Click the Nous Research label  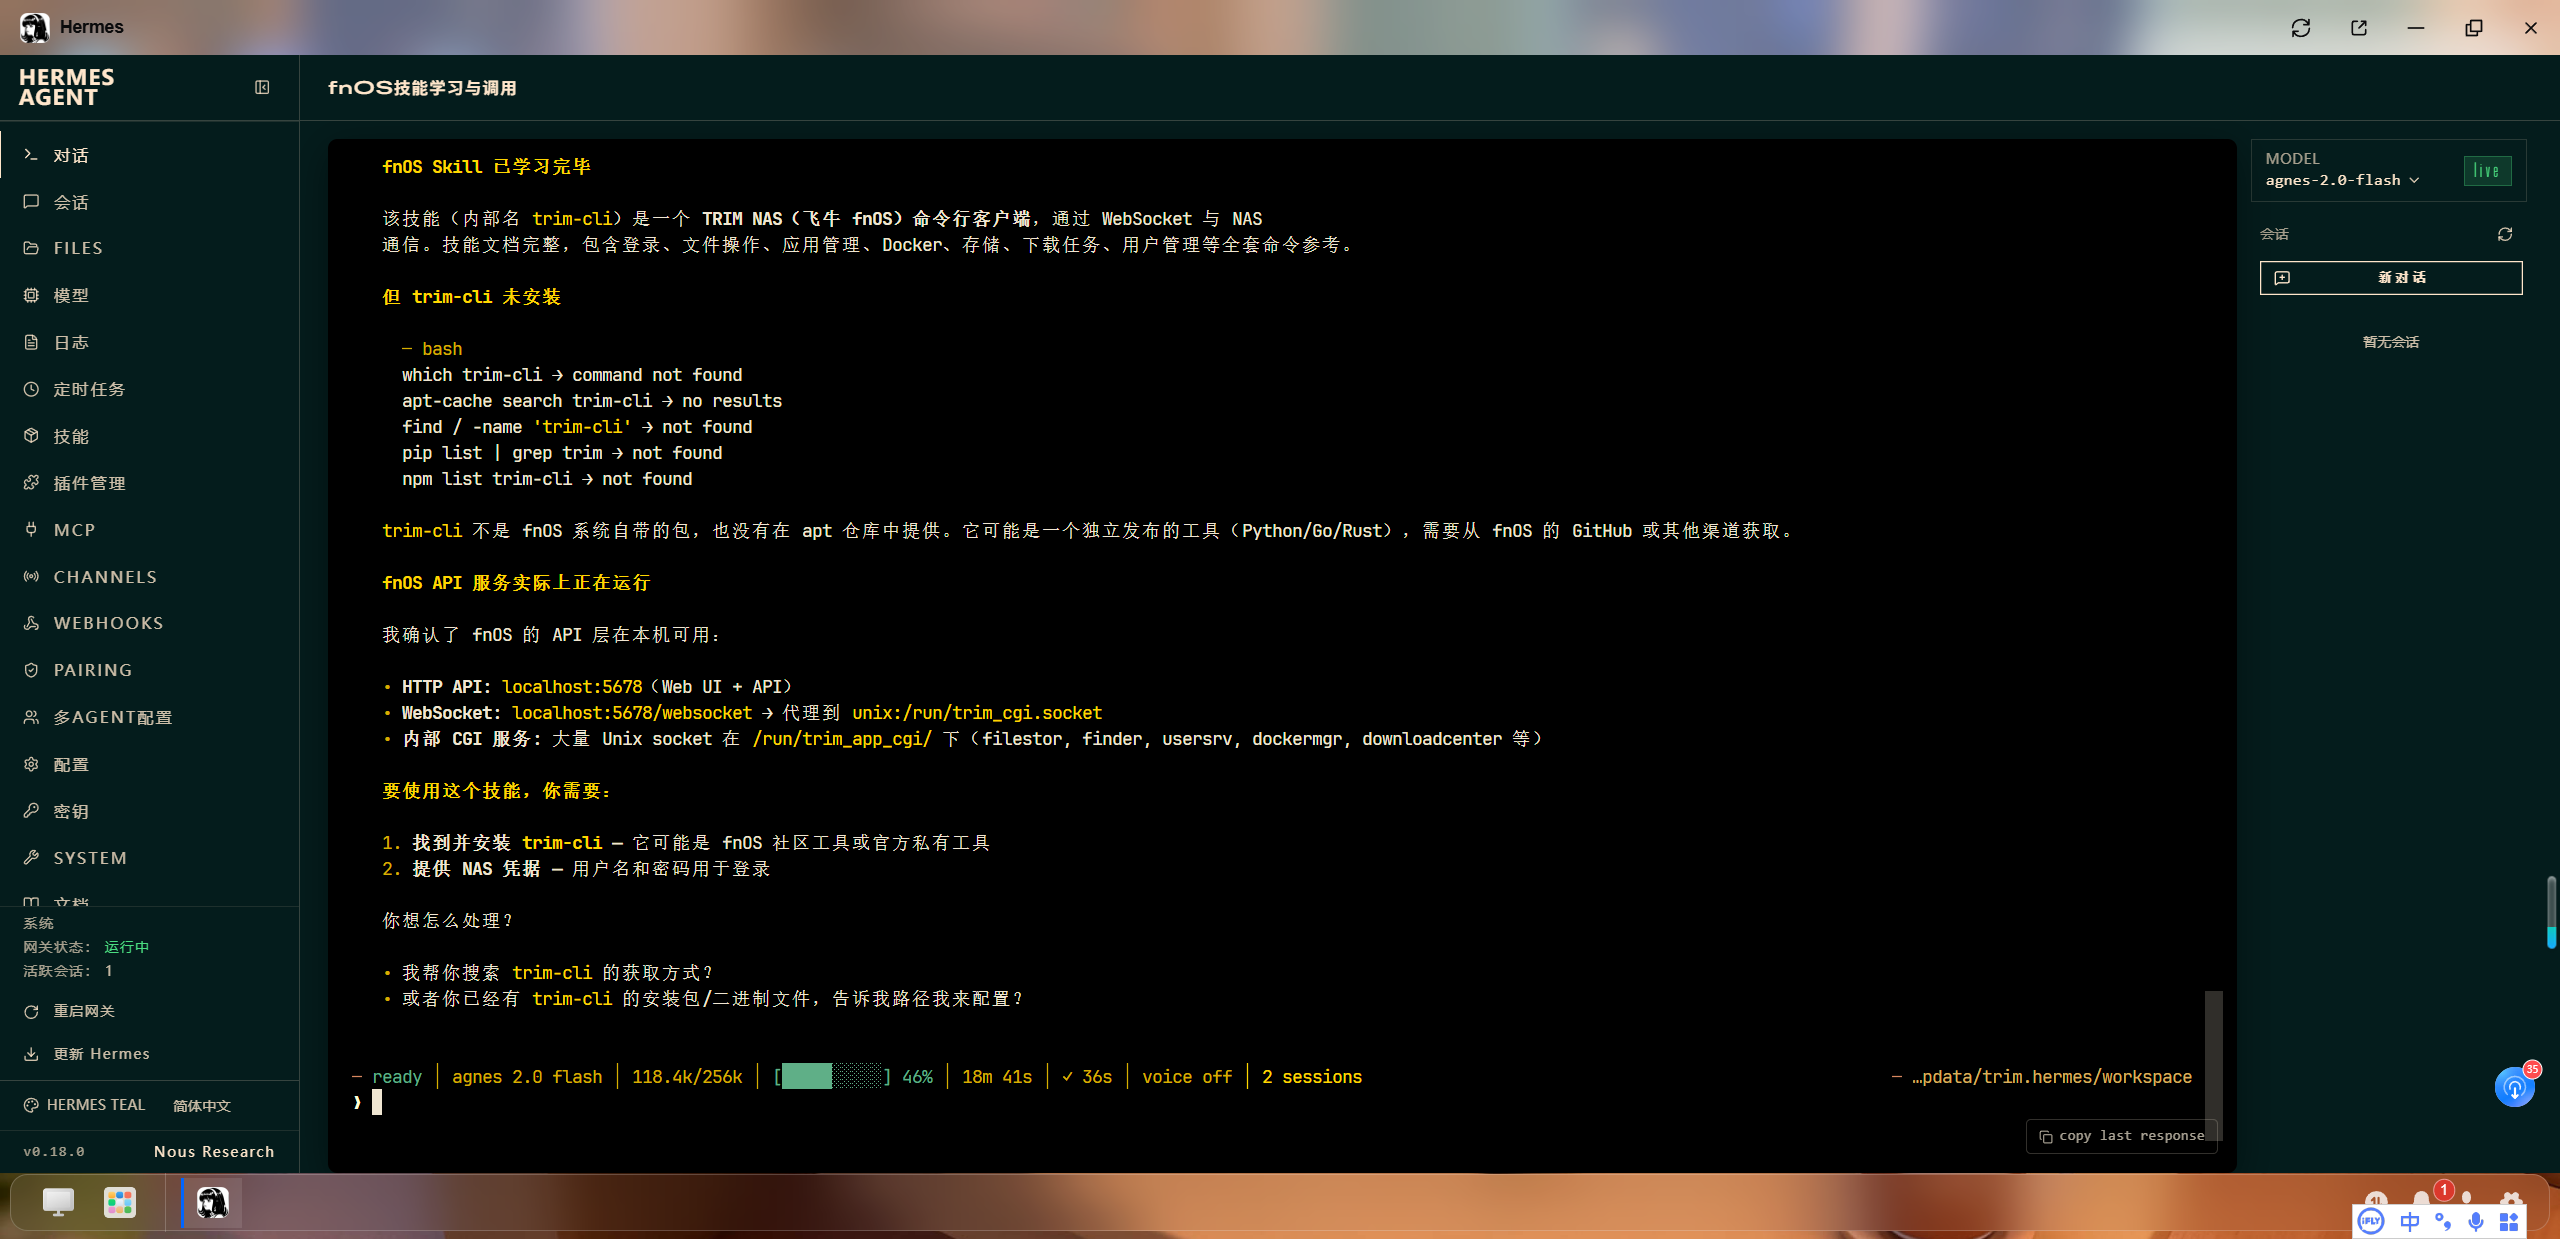(x=214, y=1152)
